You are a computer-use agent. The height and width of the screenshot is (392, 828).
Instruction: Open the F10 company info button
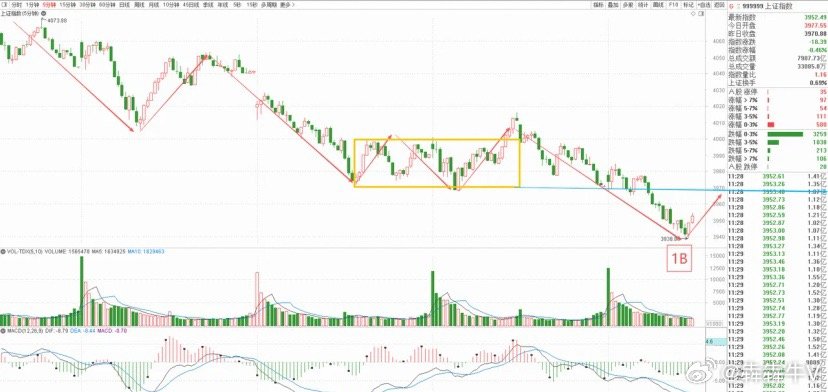(673, 5)
